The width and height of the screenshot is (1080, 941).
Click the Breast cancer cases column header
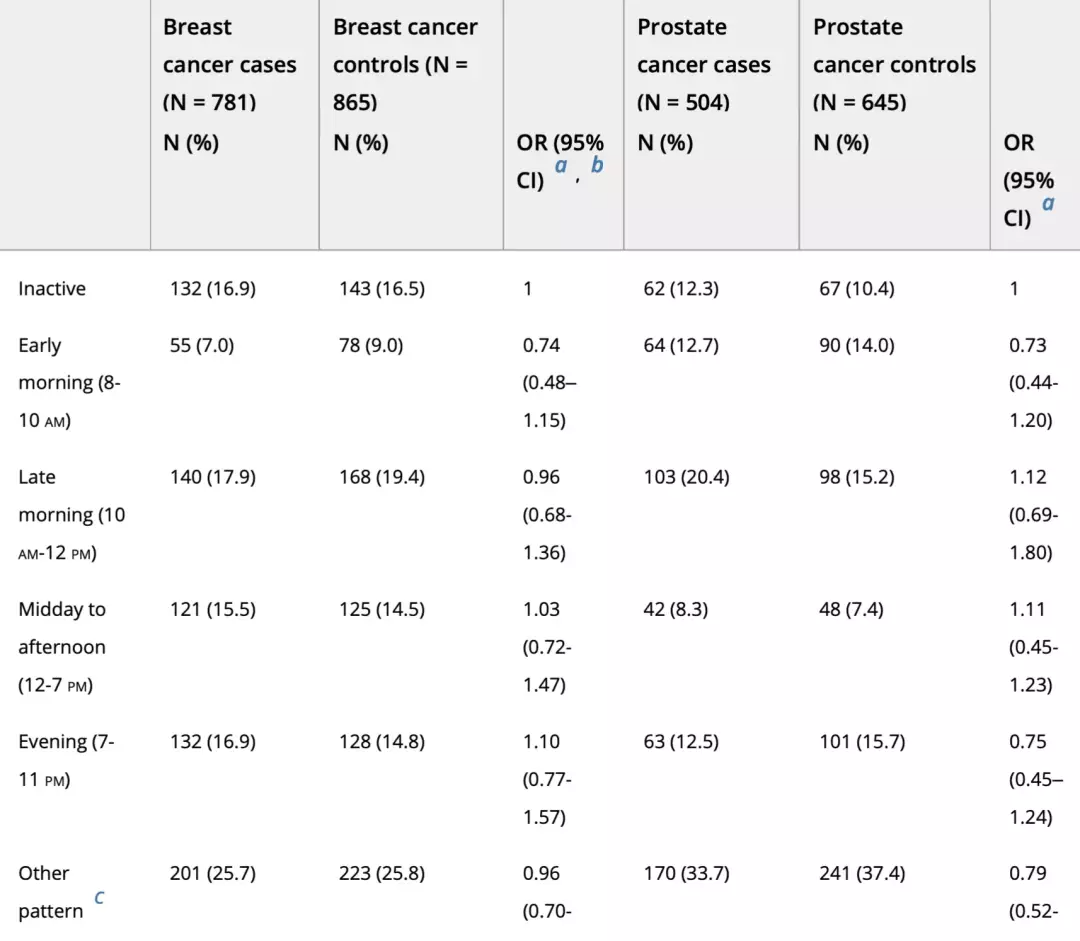(229, 84)
